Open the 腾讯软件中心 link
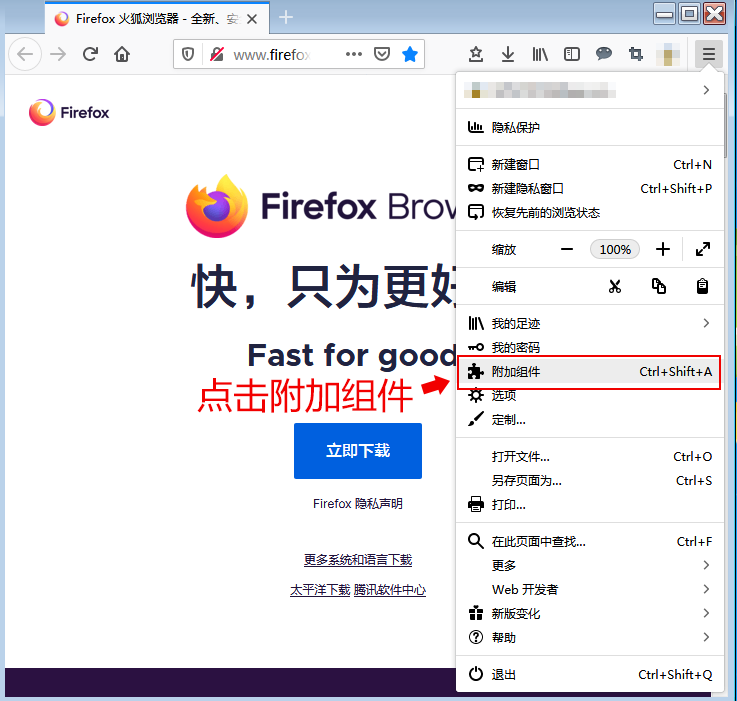Screen dimensions: 737x701 (390, 590)
